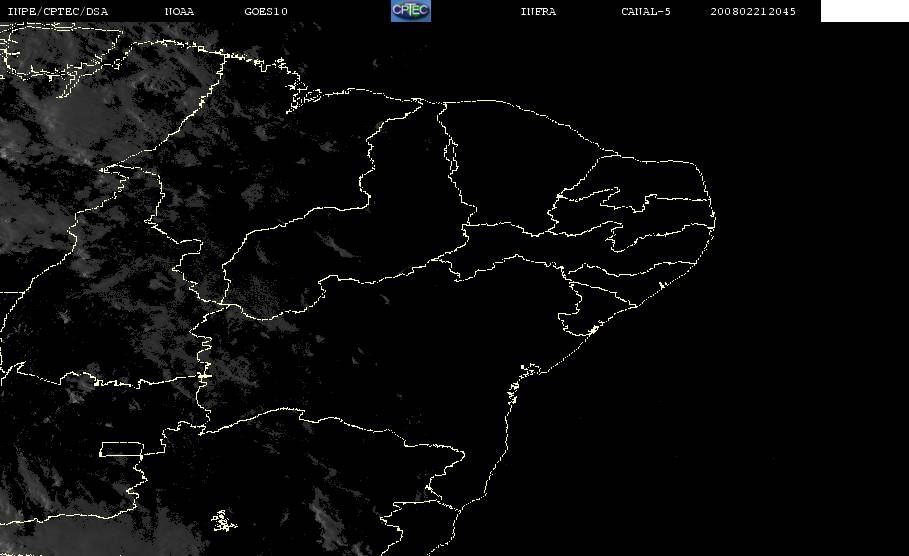
Task: Select the INPE/CPTEC/DSA header label
Action: tap(57, 12)
